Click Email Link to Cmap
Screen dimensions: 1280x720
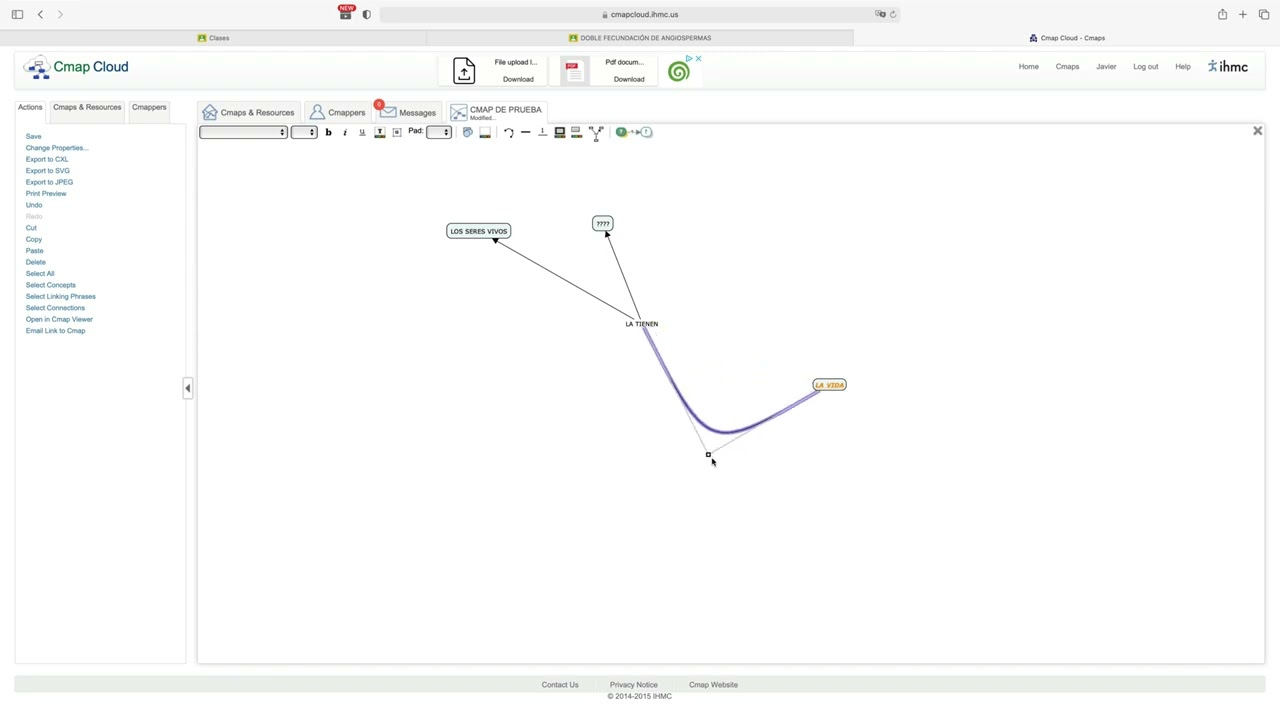(x=55, y=331)
